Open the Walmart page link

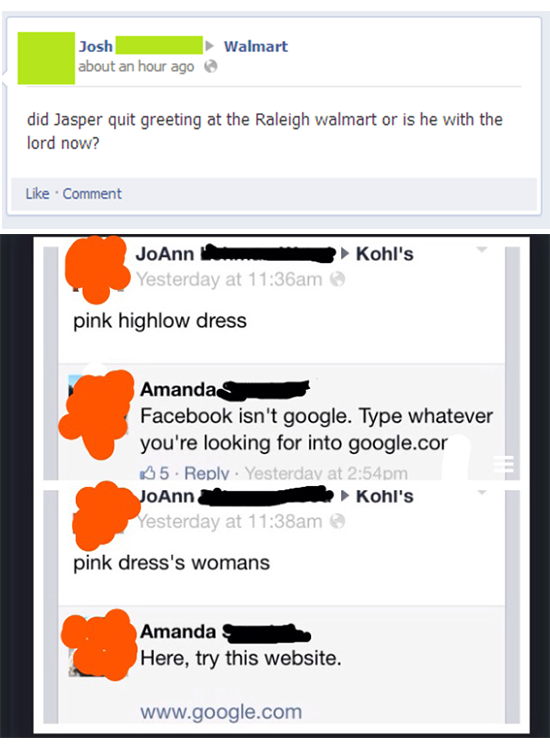256,46
